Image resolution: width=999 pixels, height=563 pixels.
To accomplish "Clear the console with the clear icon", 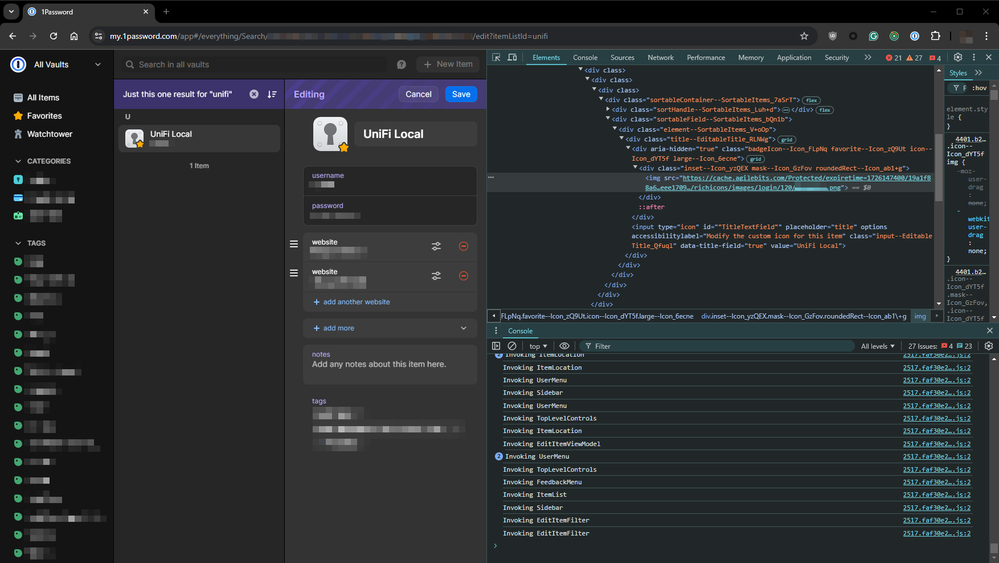I will [511, 346].
